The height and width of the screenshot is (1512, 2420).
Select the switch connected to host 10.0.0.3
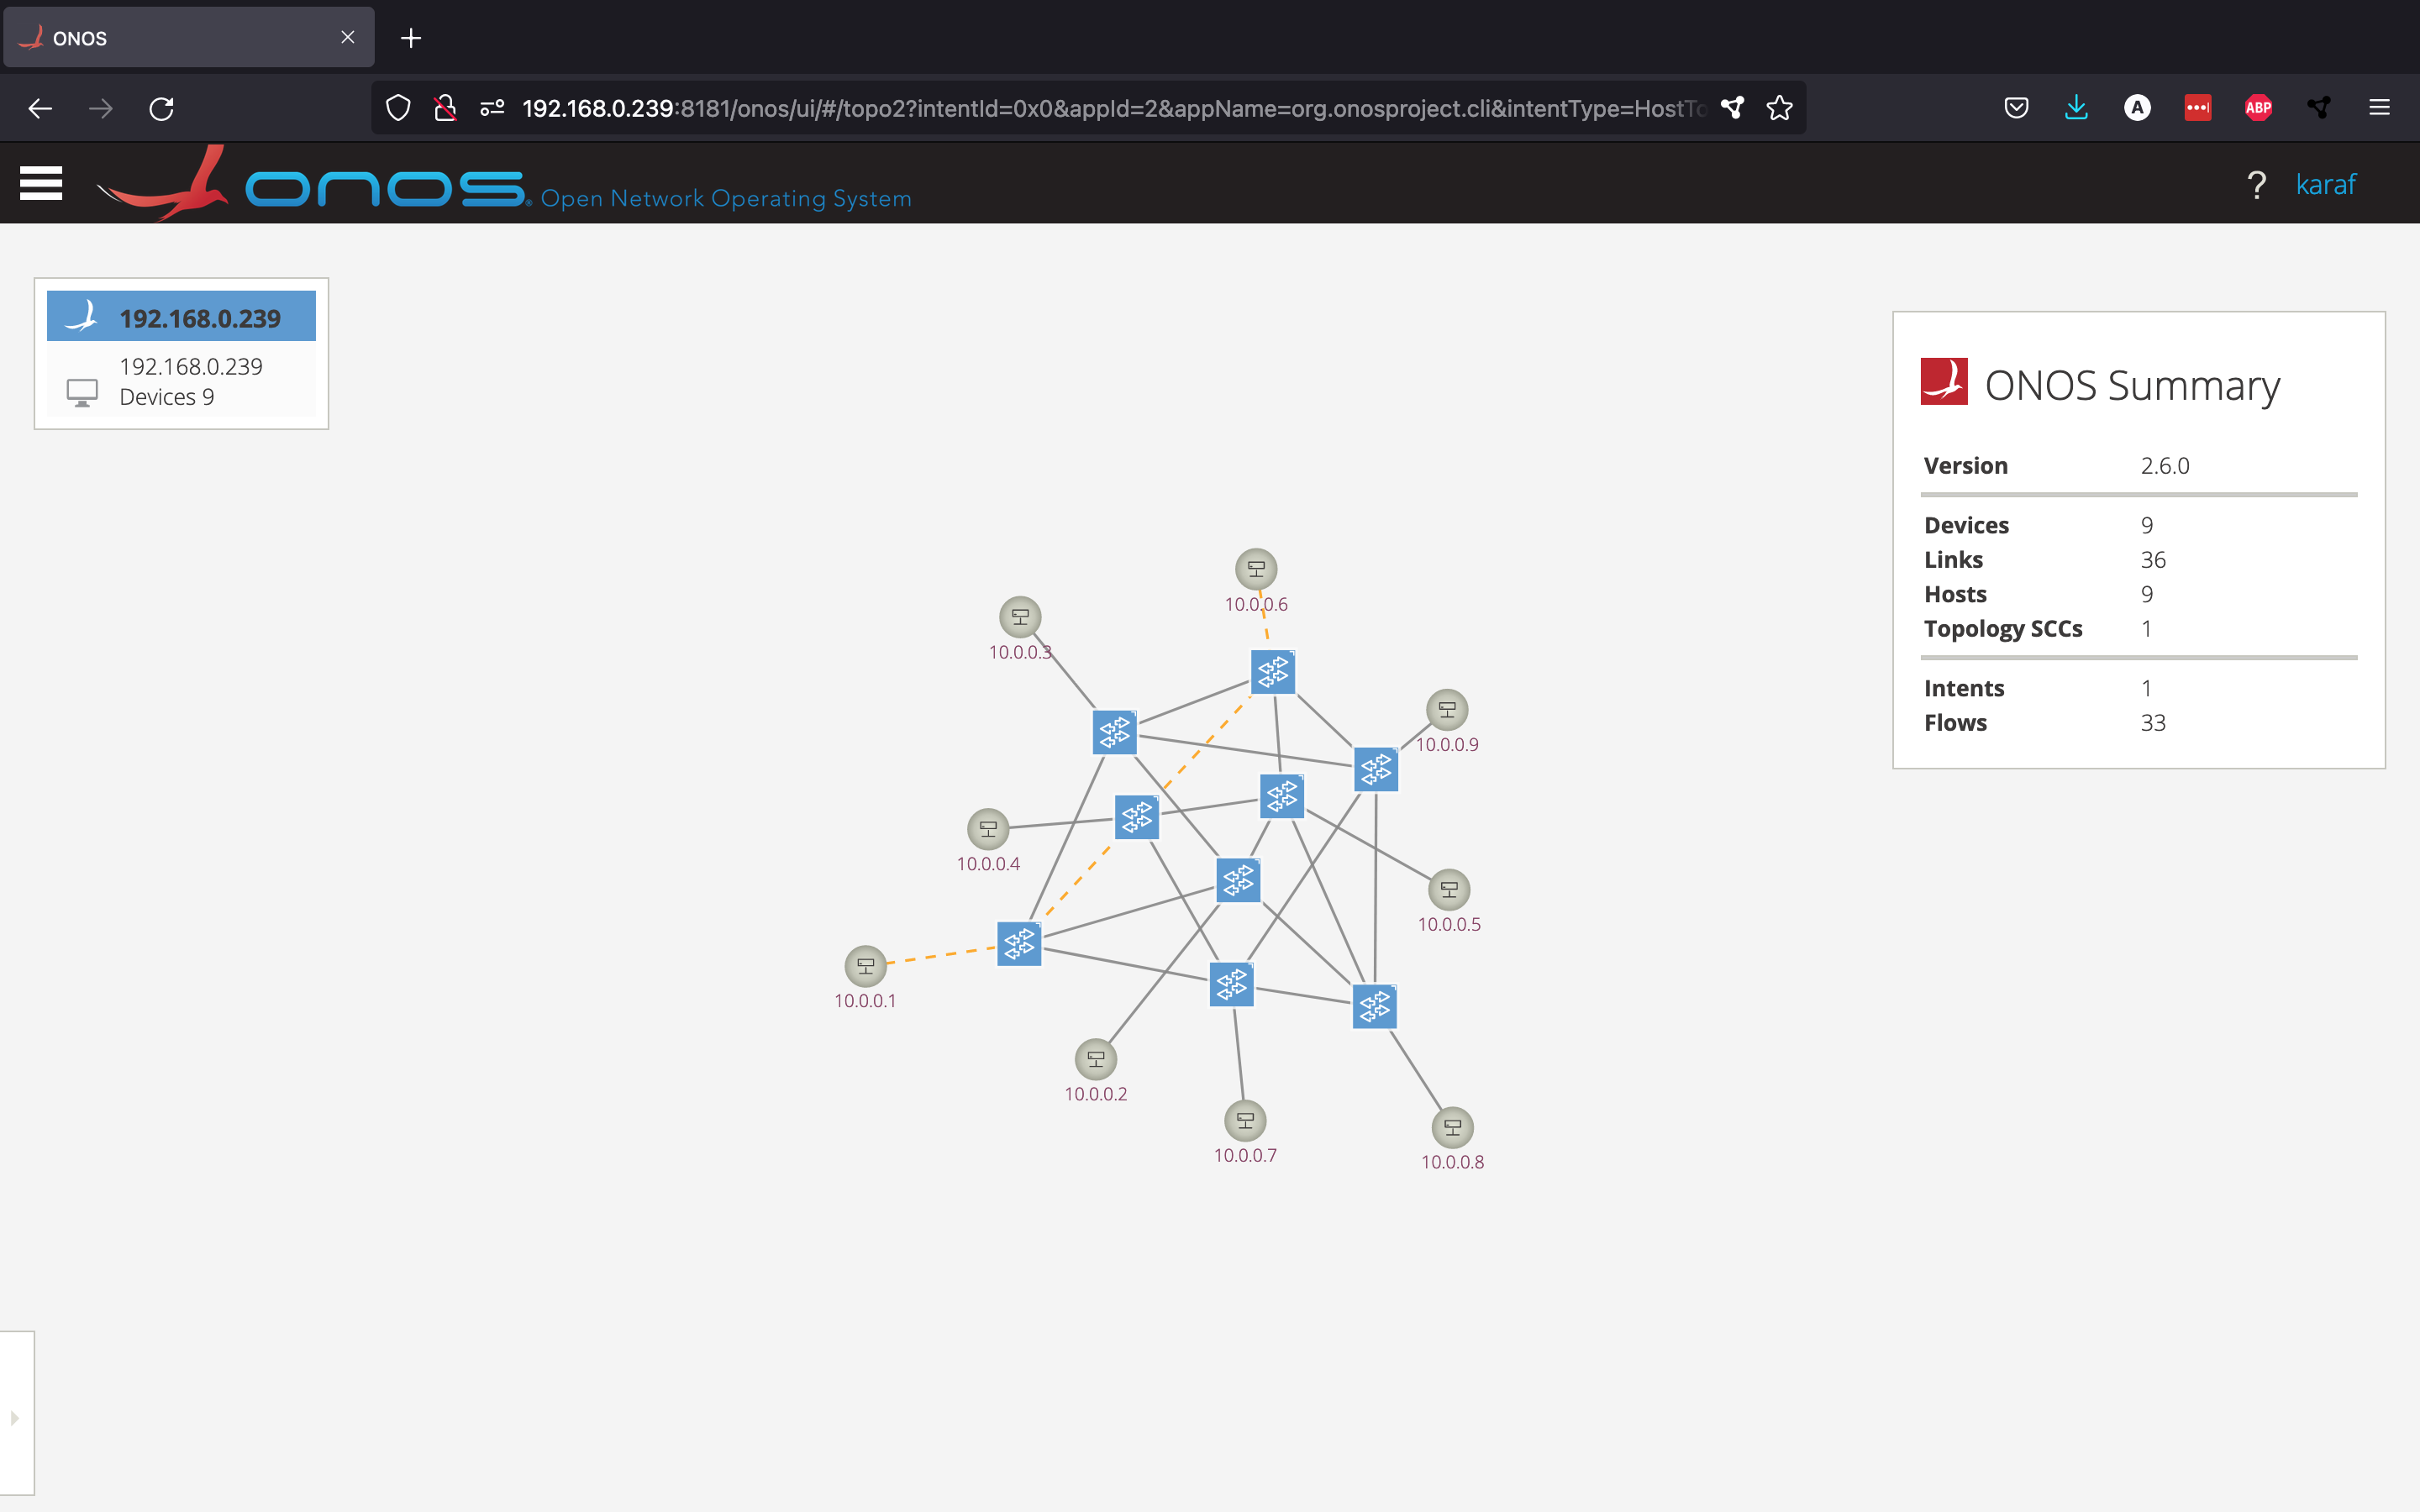1115,733
